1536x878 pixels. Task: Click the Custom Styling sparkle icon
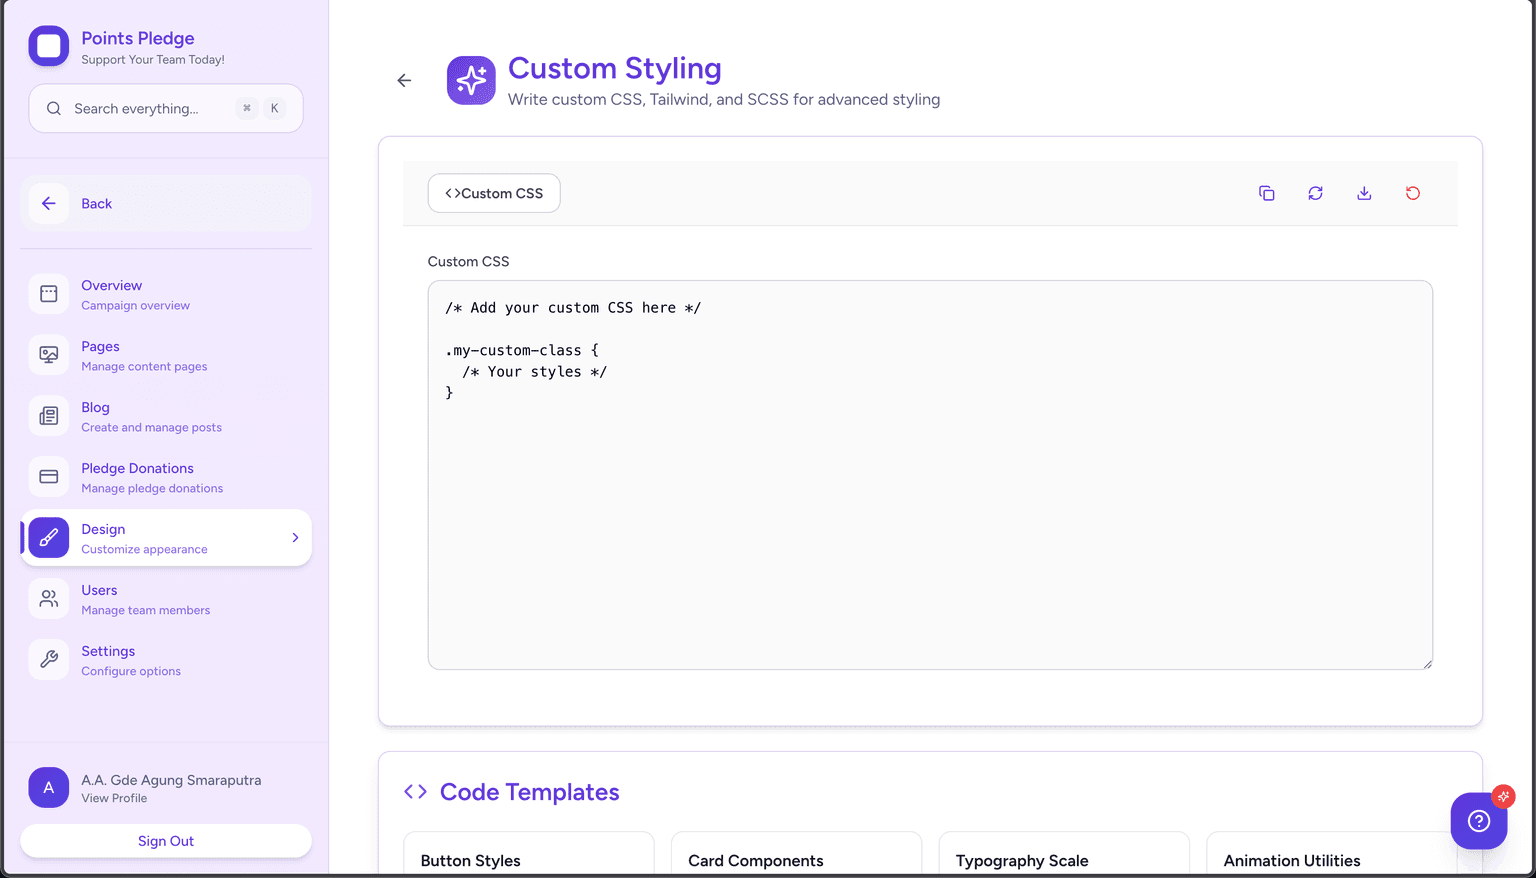[471, 81]
